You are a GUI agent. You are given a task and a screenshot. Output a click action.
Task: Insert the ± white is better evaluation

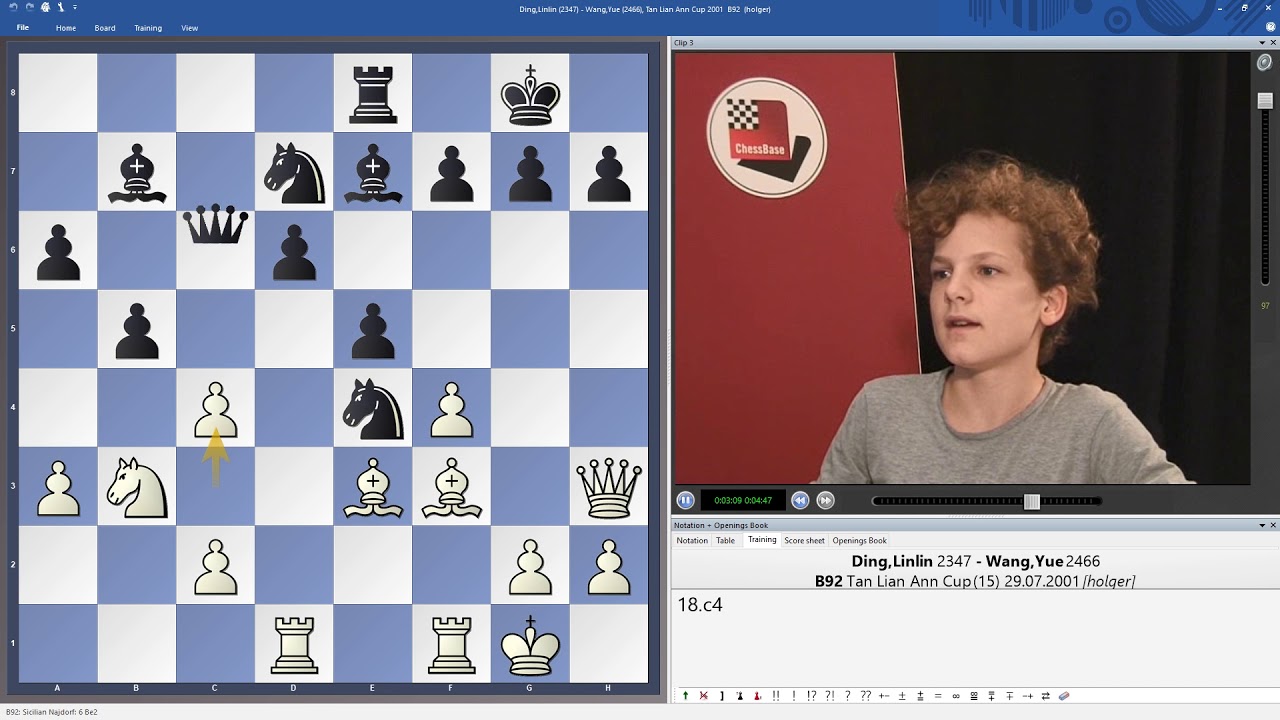(902, 696)
